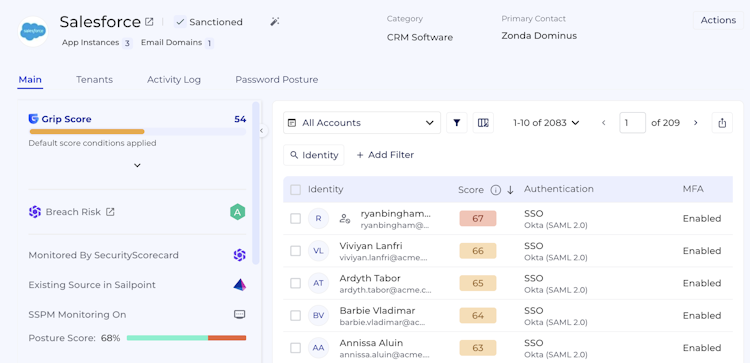This screenshot has width=750, height=363.
Task: Click the BV avatar circle
Action: click(x=319, y=316)
